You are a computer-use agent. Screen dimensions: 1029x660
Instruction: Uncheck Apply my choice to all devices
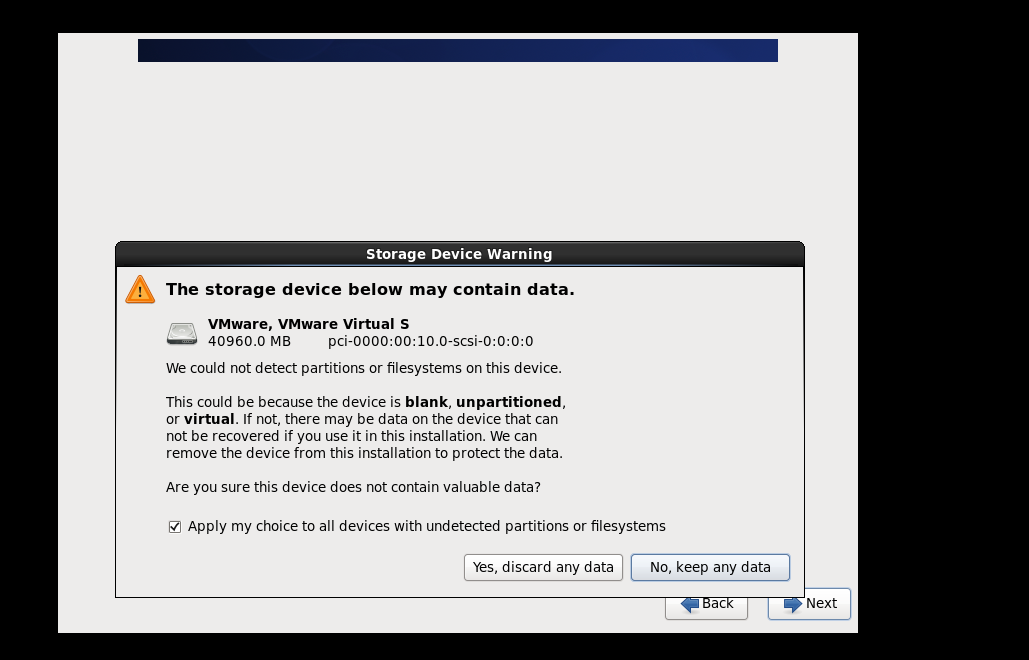tap(175, 527)
